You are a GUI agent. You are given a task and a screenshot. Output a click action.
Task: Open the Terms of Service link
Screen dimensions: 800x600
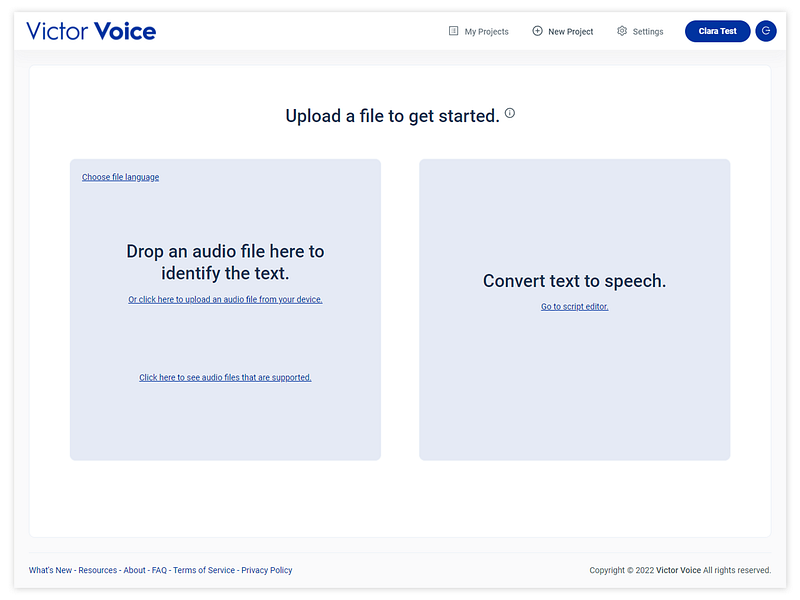204,570
